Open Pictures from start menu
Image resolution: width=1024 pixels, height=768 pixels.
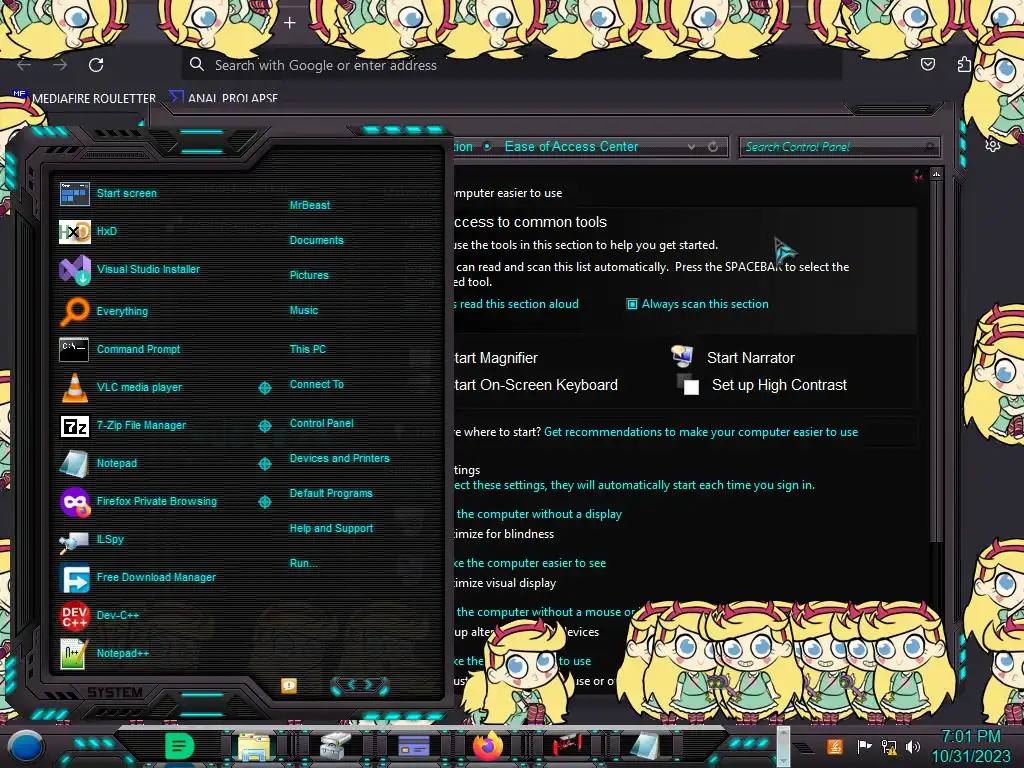point(309,276)
